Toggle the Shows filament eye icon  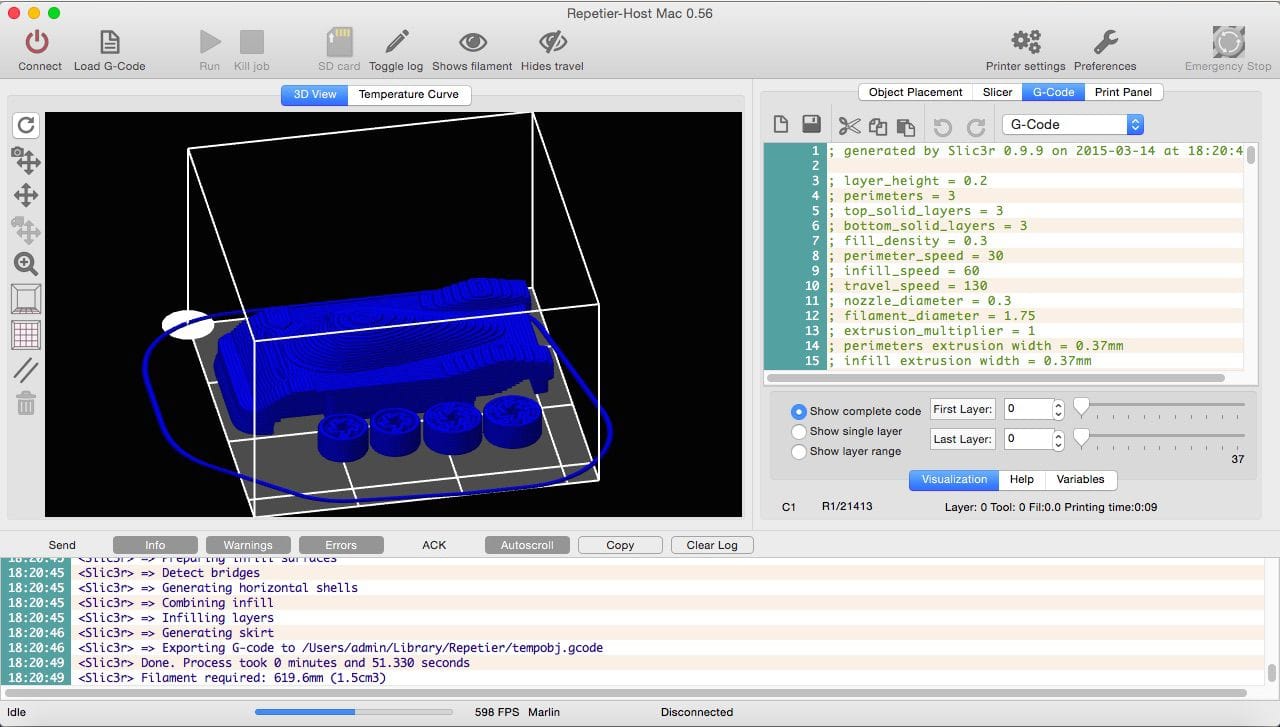(x=473, y=42)
